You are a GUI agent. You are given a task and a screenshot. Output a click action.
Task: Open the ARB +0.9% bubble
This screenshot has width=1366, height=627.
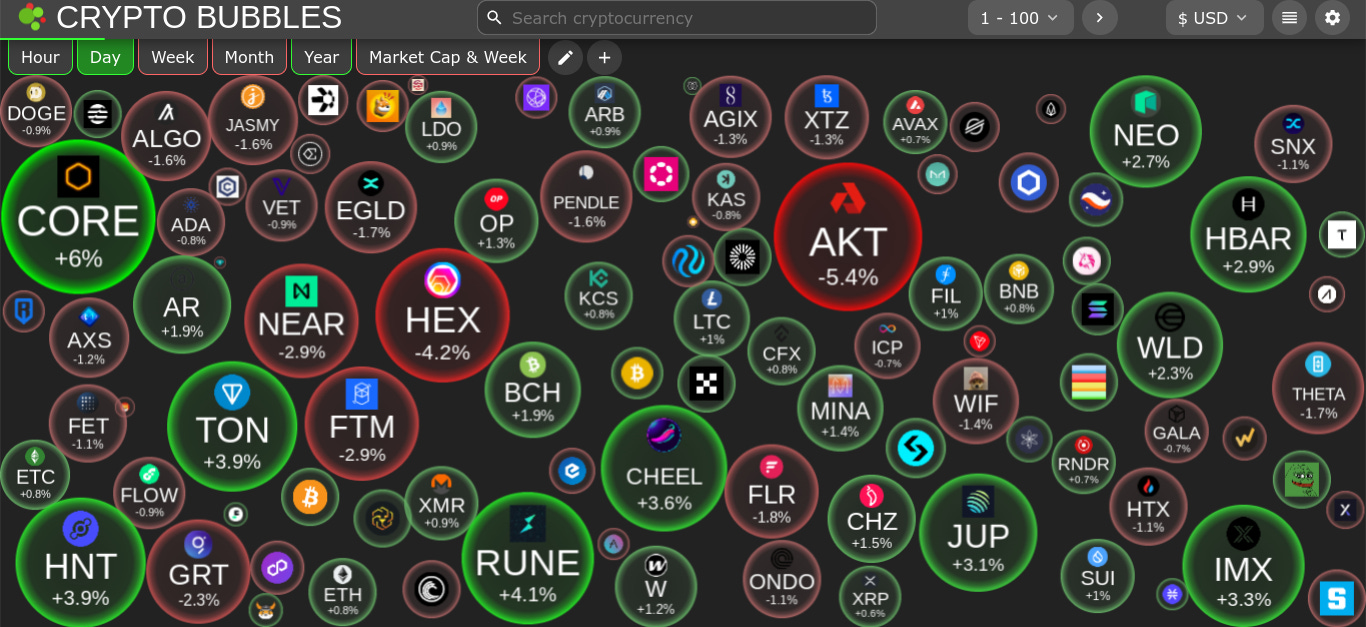604,112
